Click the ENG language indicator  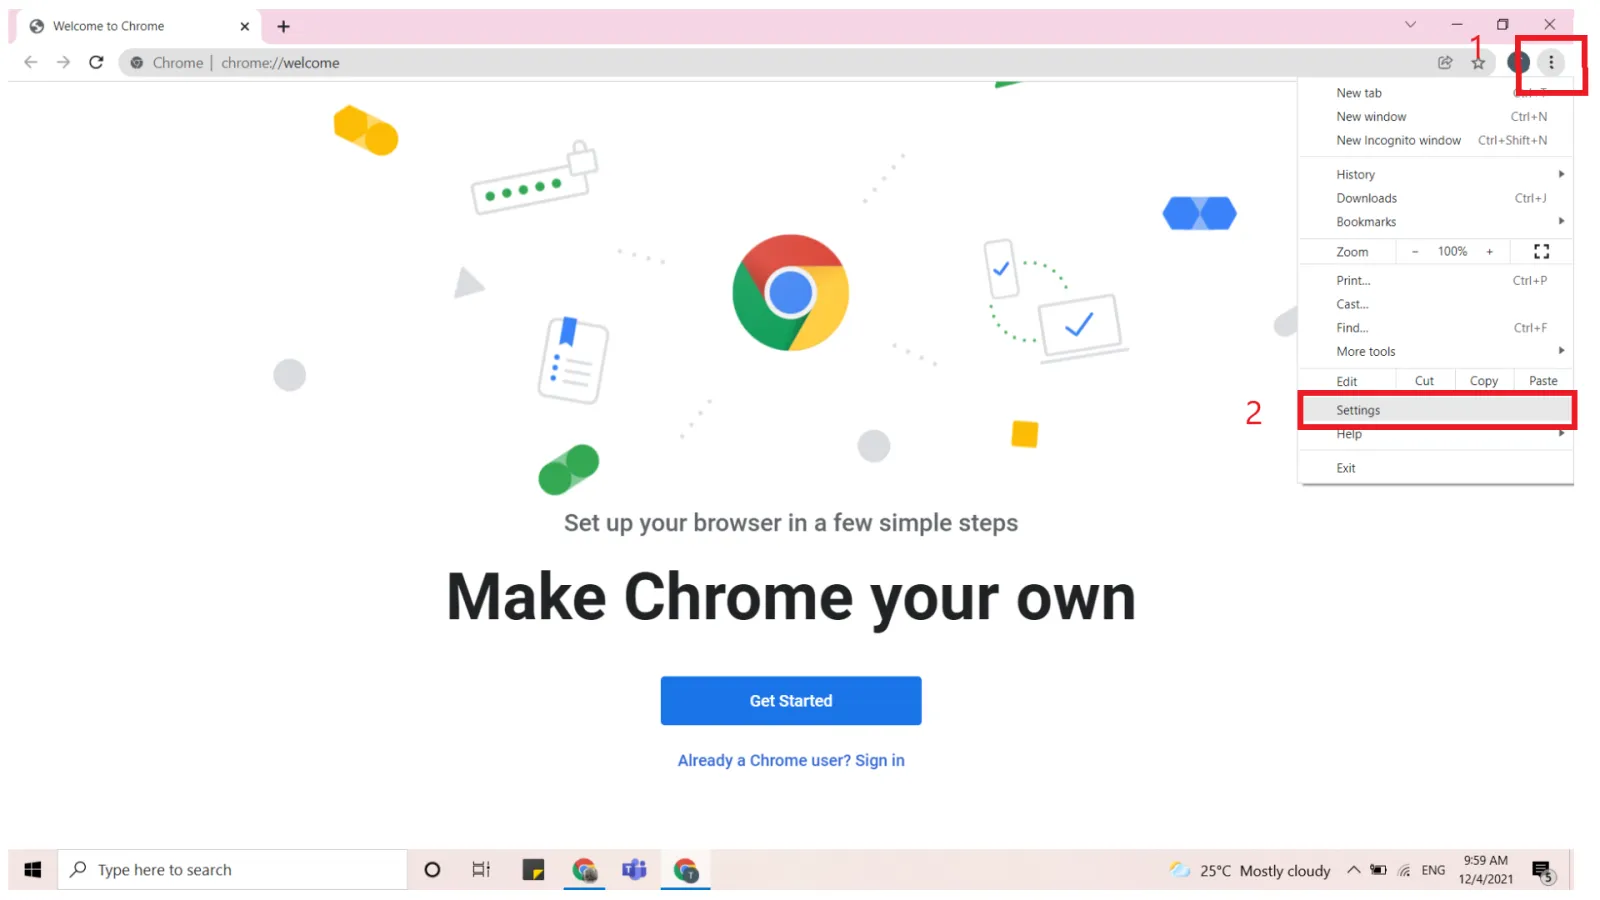(1433, 871)
